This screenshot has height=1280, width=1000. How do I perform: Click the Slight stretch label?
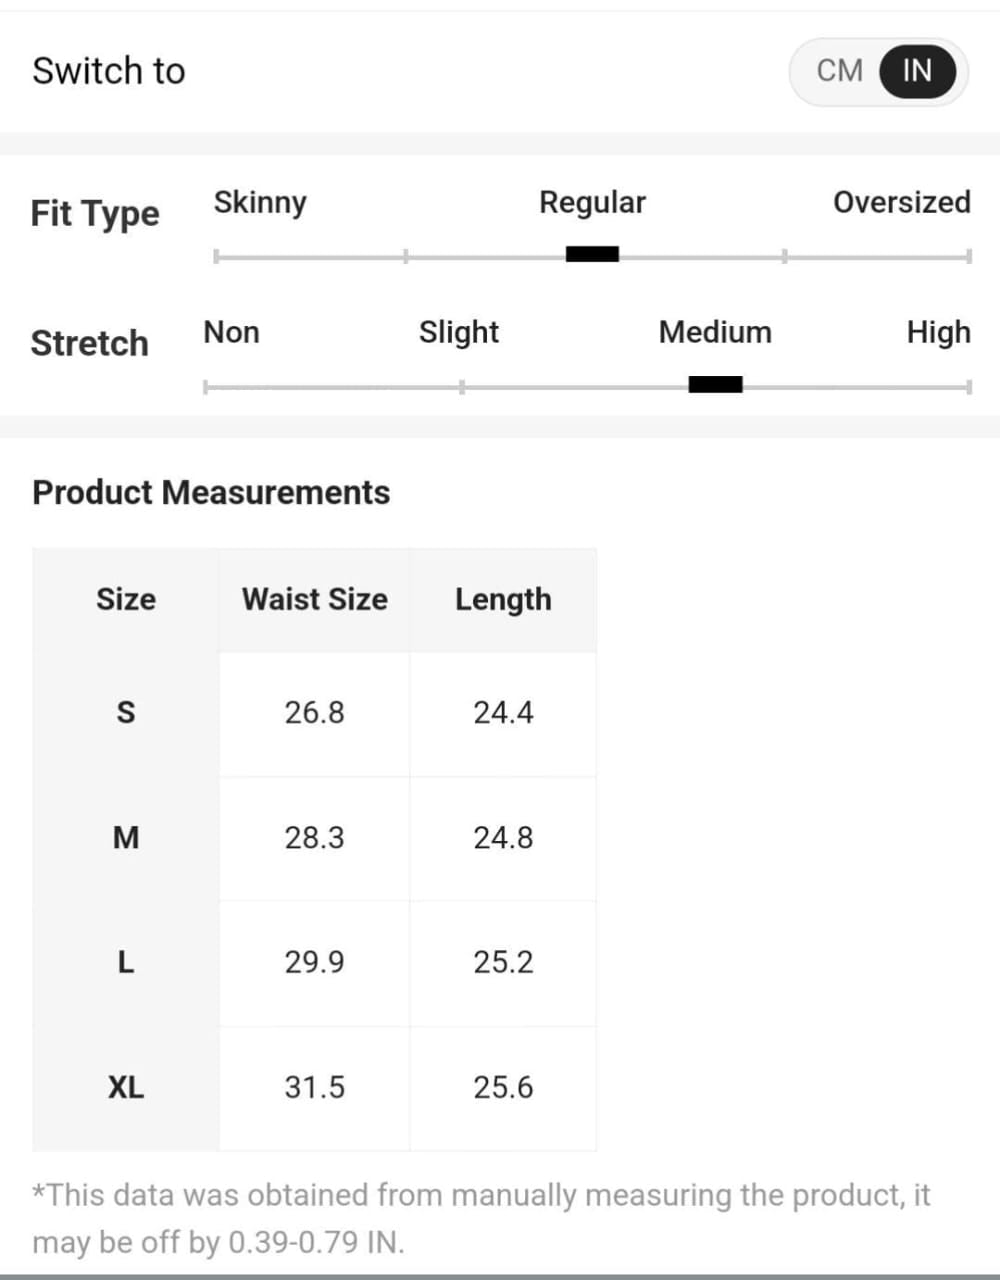pyautogui.click(x=458, y=332)
